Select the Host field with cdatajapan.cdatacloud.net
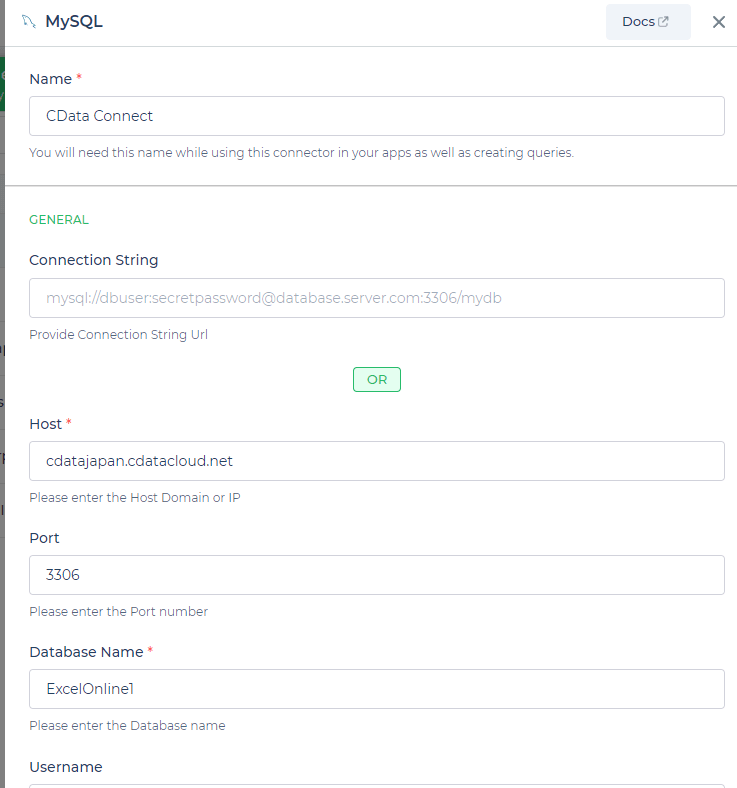 point(376,461)
